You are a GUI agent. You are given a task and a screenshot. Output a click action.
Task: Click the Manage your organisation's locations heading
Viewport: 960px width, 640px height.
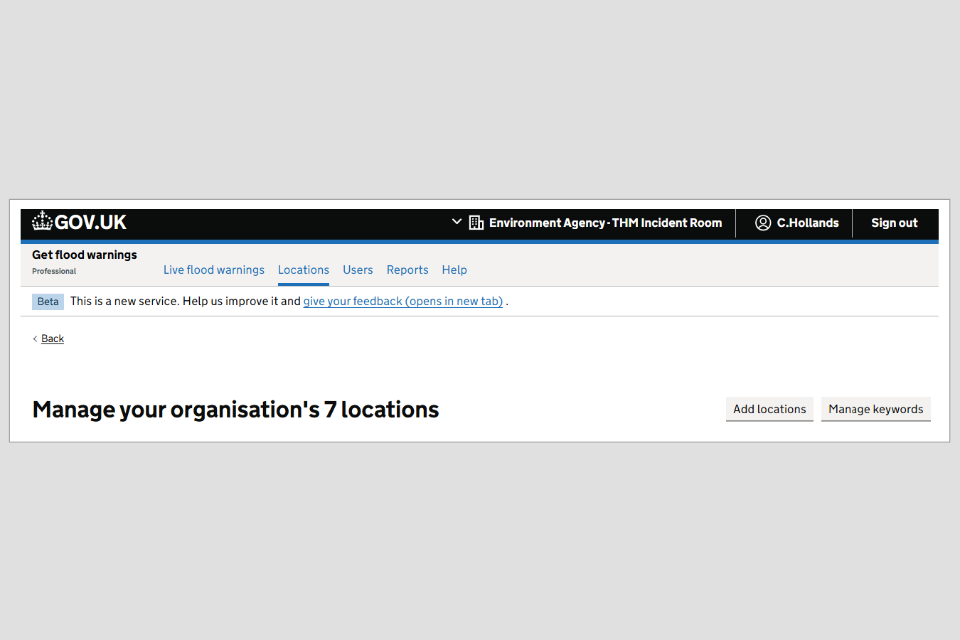point(235,409)
